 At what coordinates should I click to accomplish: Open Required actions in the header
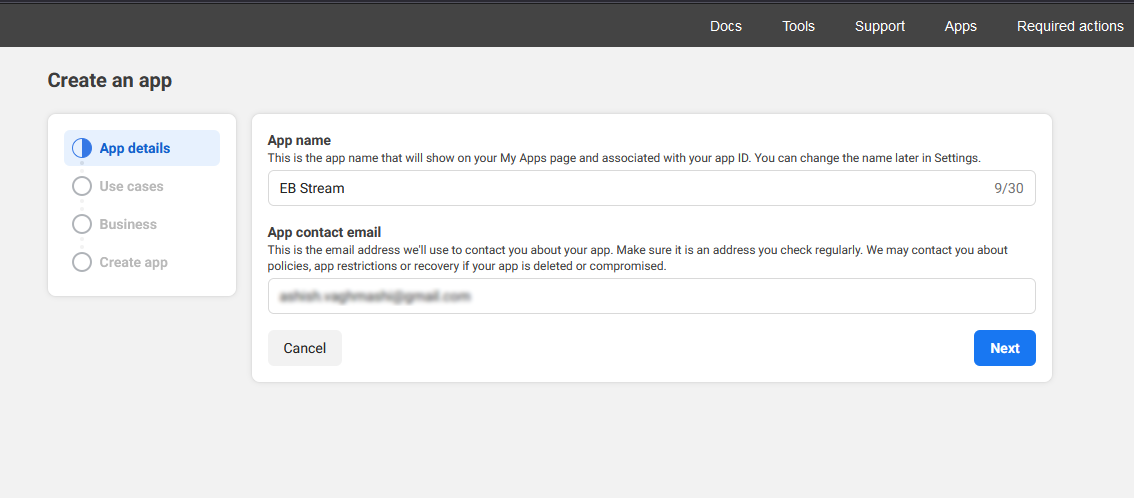(1070, 26)
